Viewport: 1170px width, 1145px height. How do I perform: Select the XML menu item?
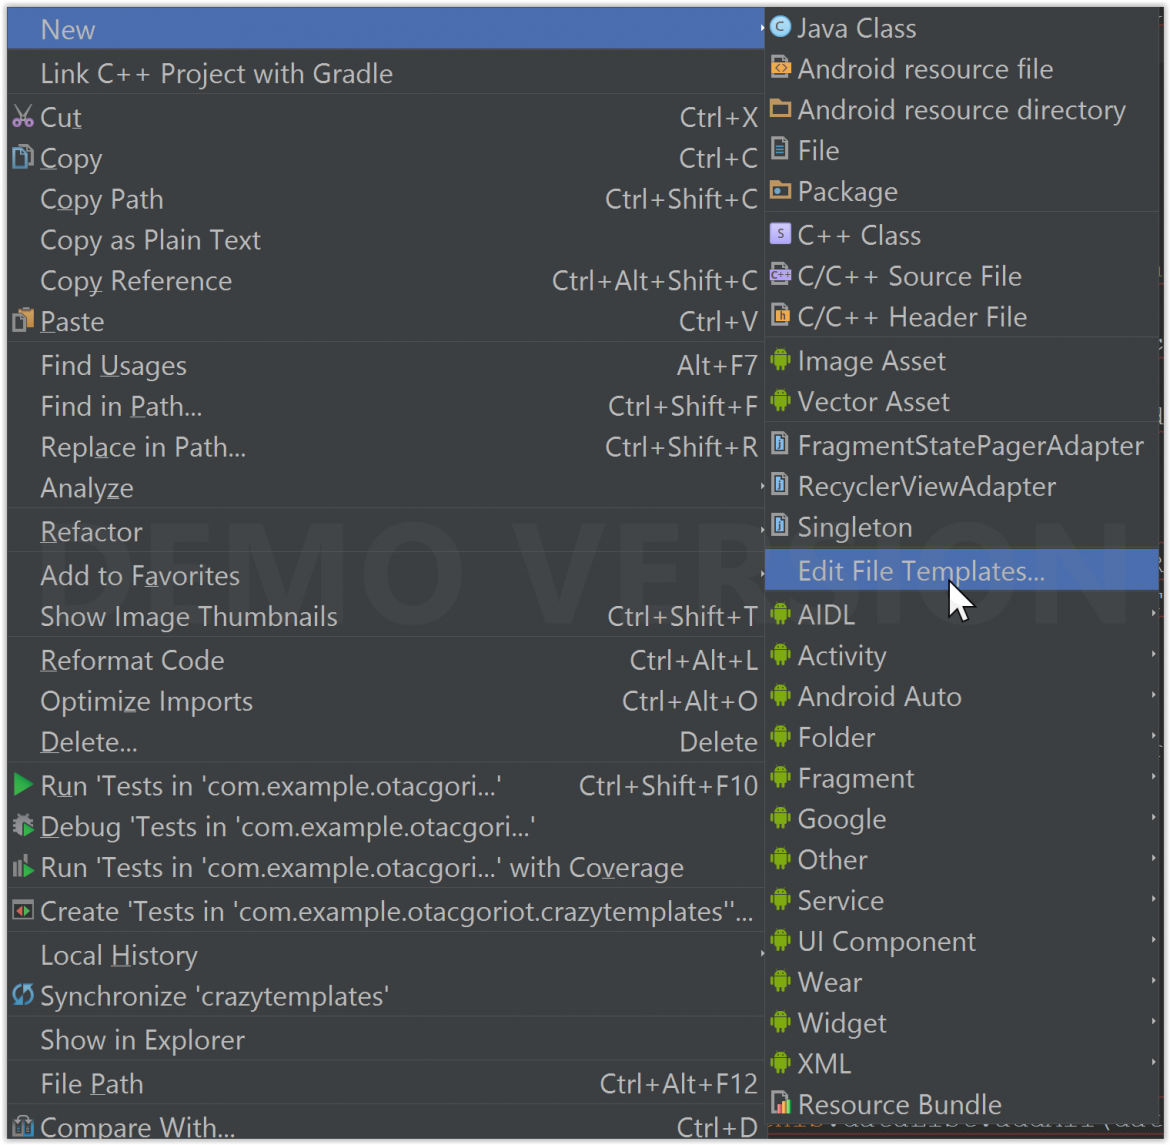(x=961, y=1063)
